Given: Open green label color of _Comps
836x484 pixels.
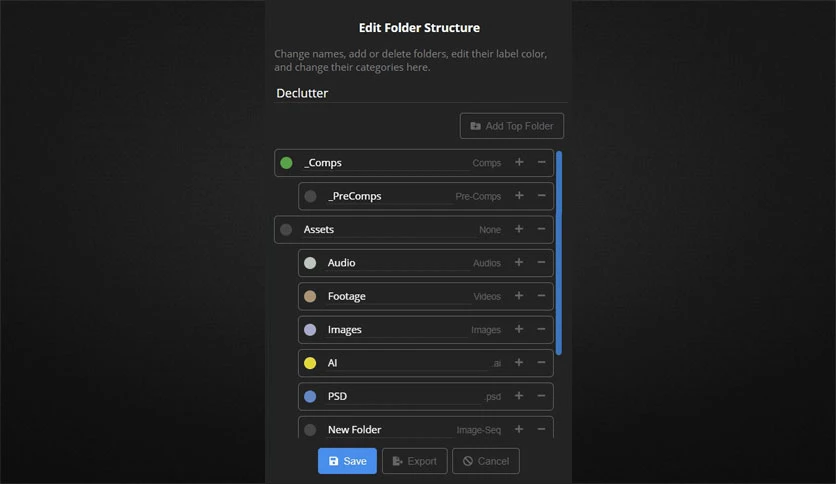Looking at the screenshot, I should pyautogui.click(x=286, y=163).
